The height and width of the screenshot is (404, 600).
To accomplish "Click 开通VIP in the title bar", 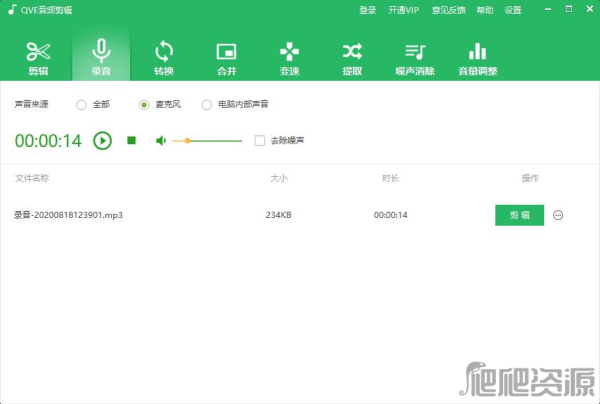I will 403,10.
